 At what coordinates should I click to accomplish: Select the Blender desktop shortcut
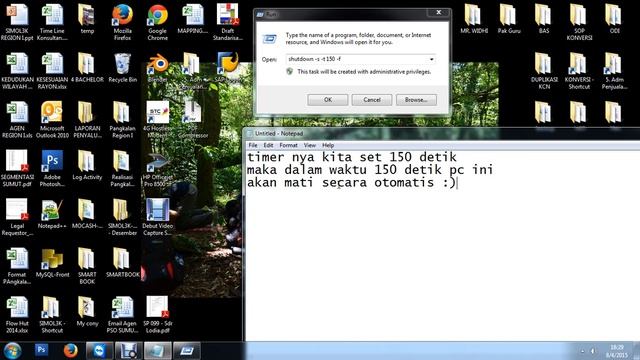[x=158, y=68]
